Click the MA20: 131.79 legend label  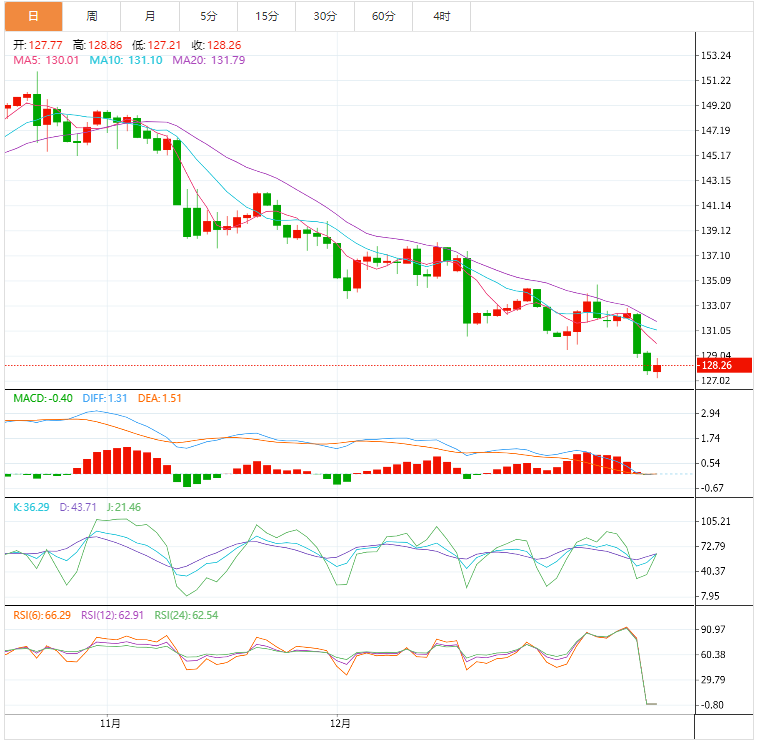point(208,60)
